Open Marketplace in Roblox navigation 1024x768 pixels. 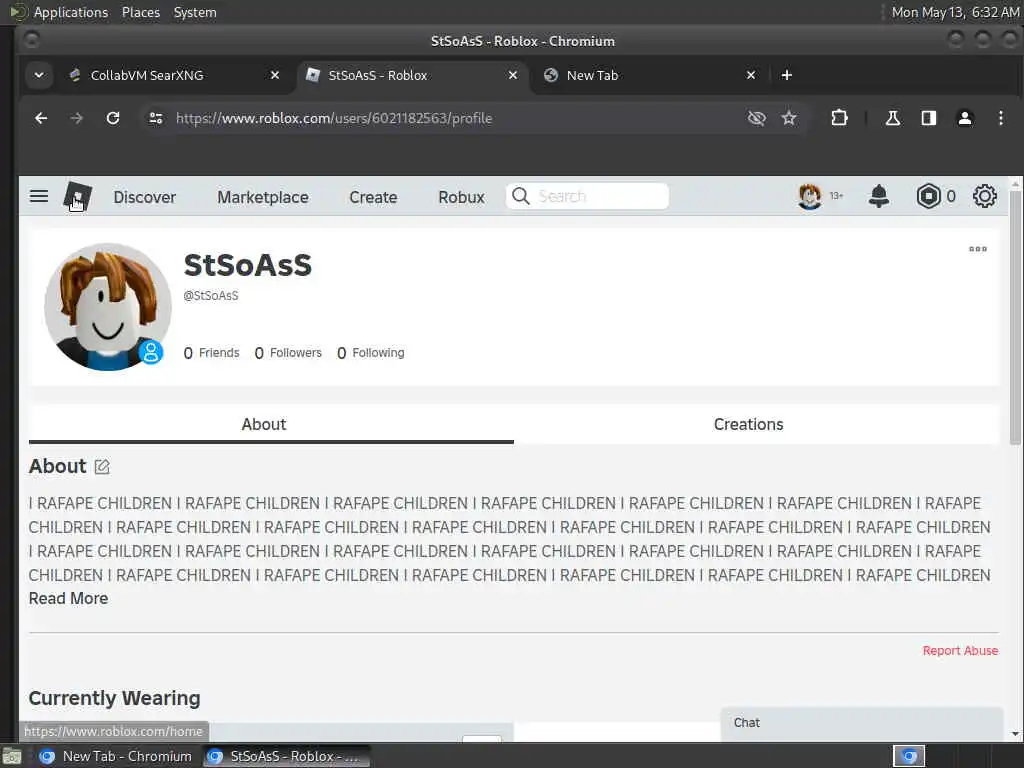tap(263, 197)
